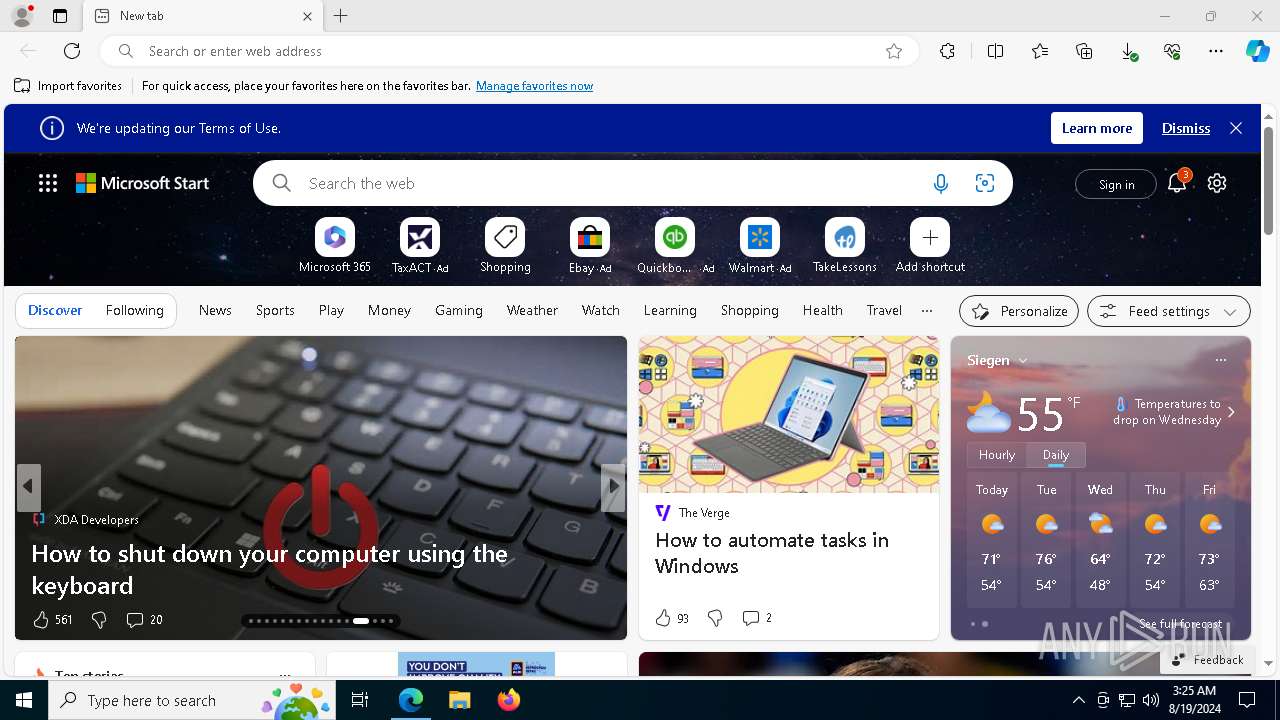Open the News category
Viewport: 1280px width, 720px height.
[x=215, y=311]
